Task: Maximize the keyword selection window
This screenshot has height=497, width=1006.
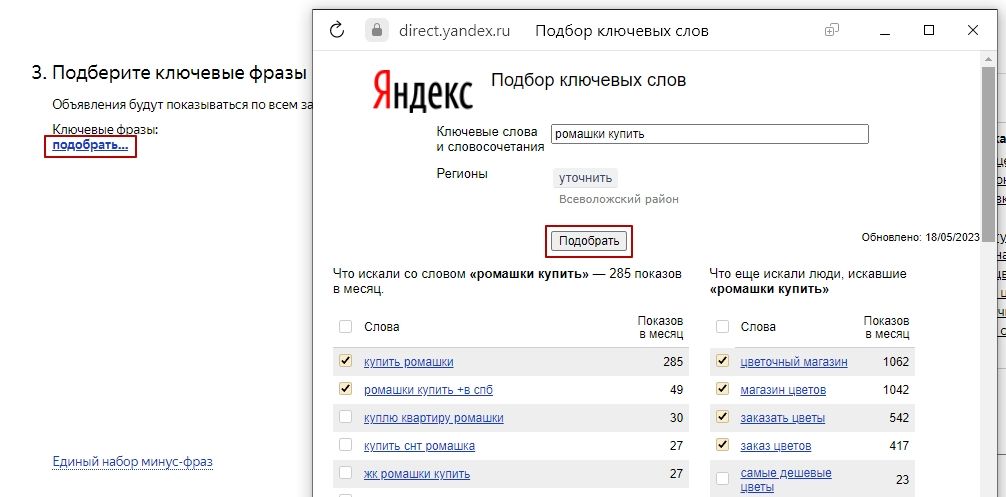Action: tap(929, 30)
